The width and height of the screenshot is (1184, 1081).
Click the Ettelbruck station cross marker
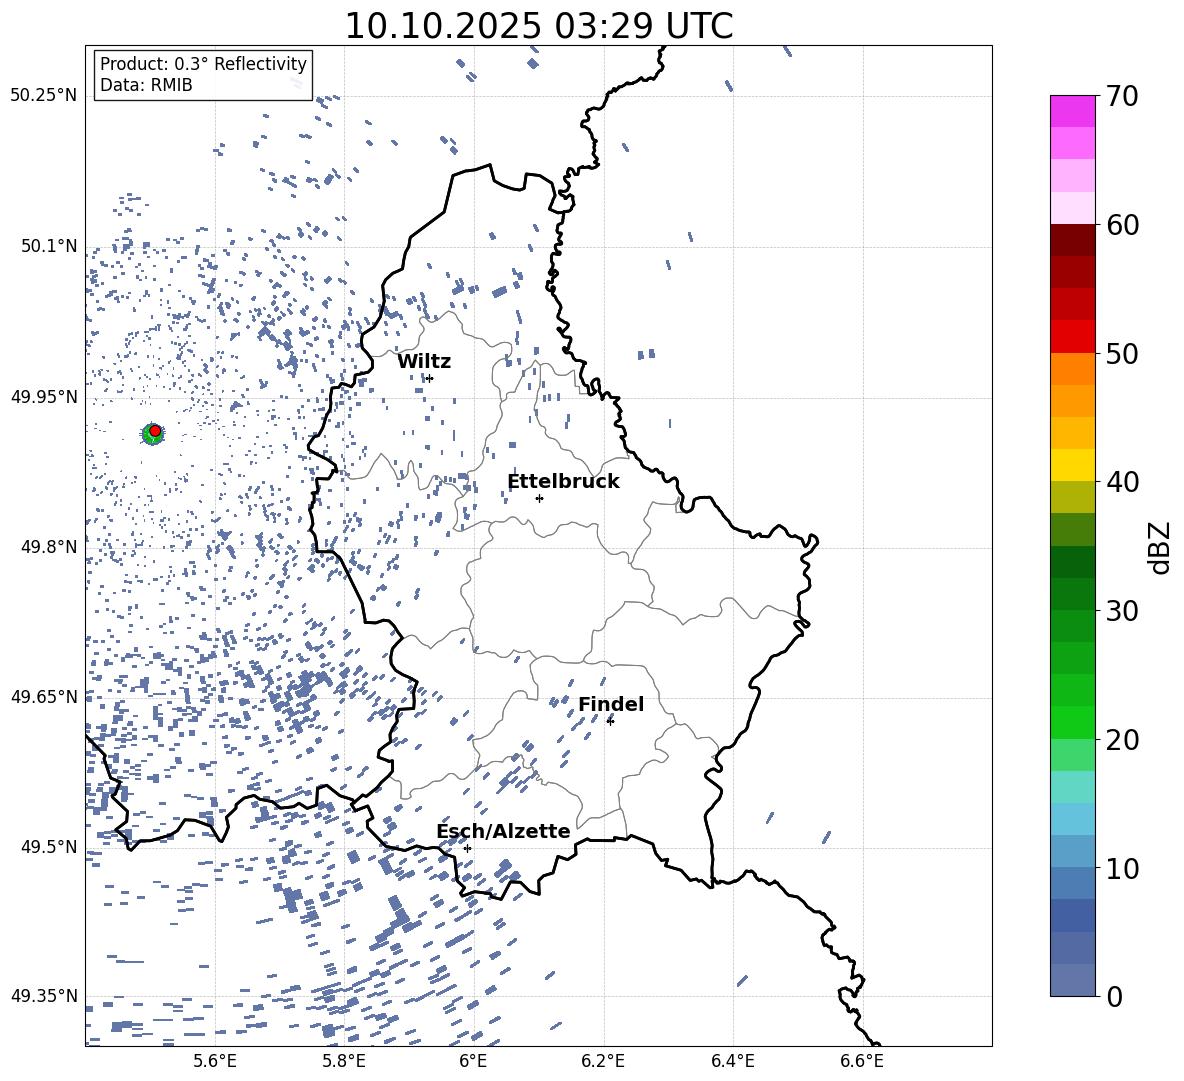coord(539,498)
